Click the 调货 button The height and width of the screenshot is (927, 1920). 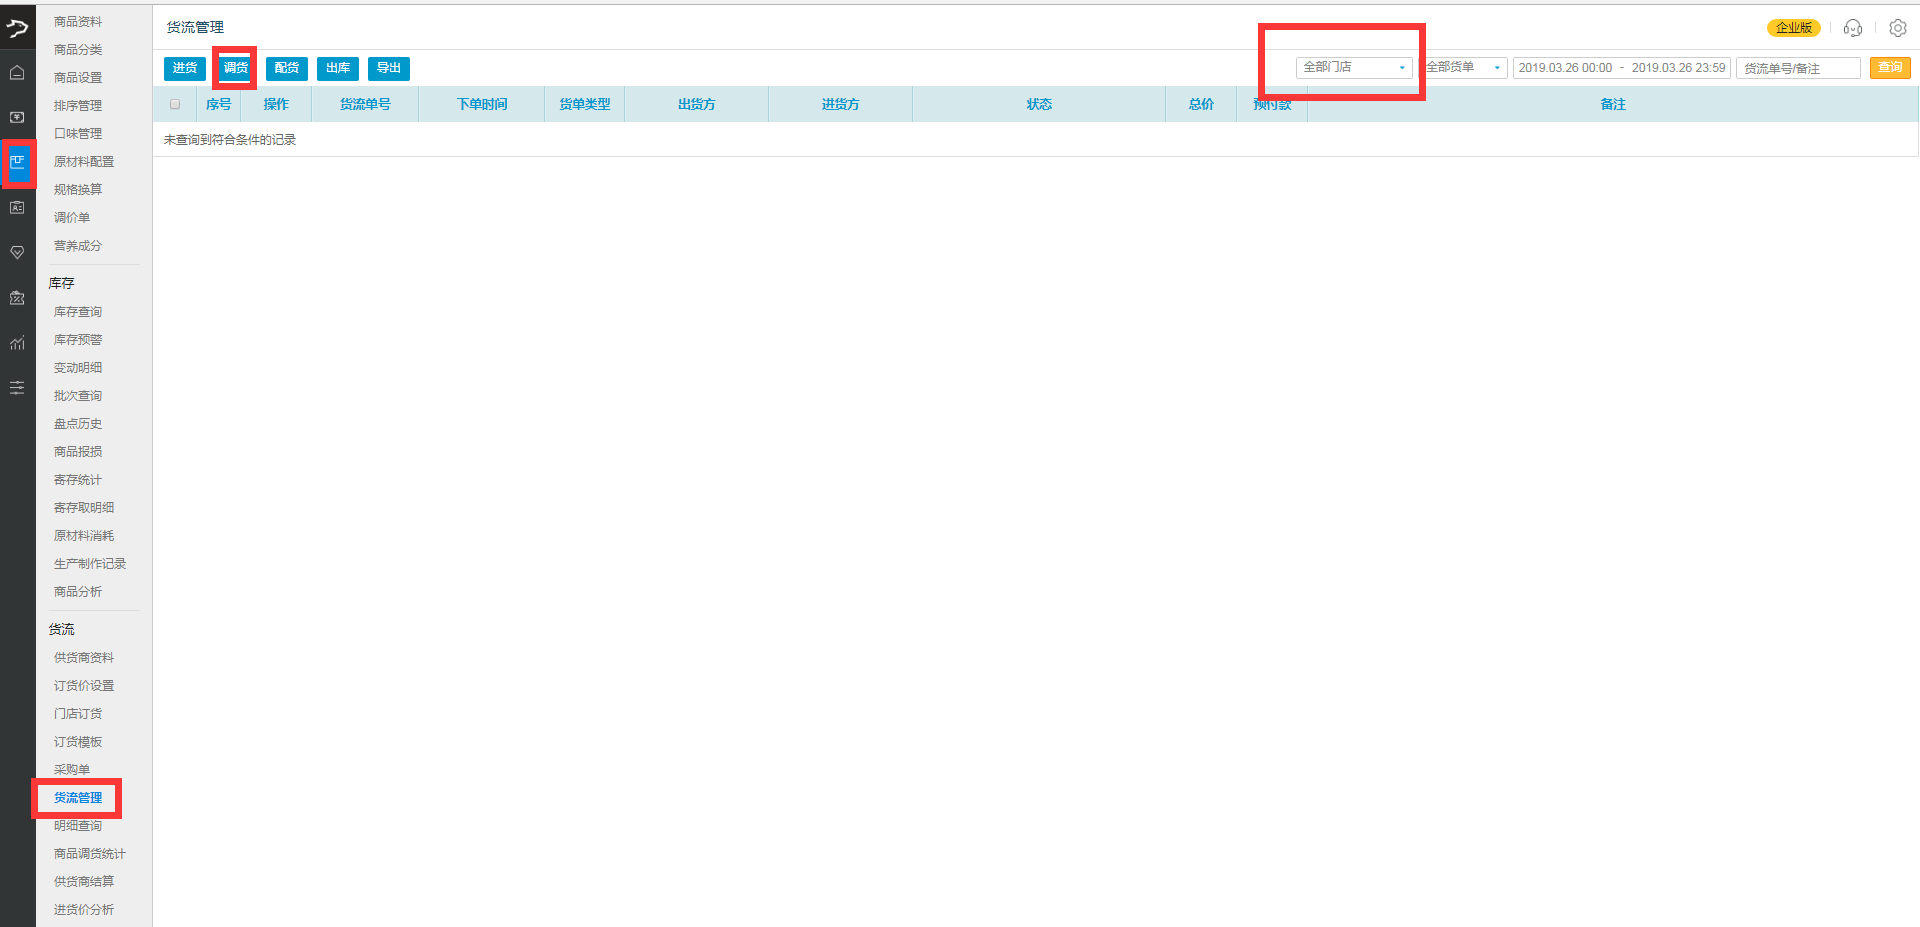click(x=236, y=68)
